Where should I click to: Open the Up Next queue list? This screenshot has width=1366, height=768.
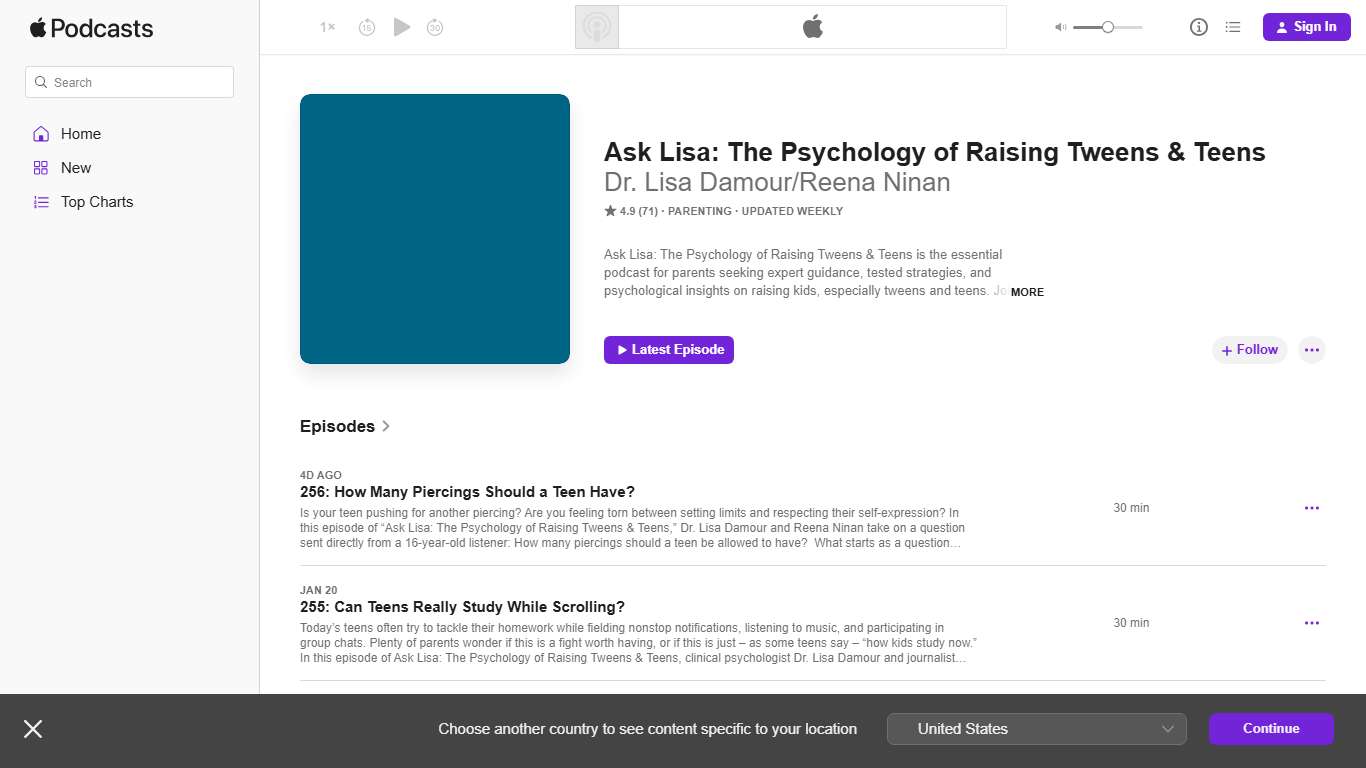(1233, 27)
